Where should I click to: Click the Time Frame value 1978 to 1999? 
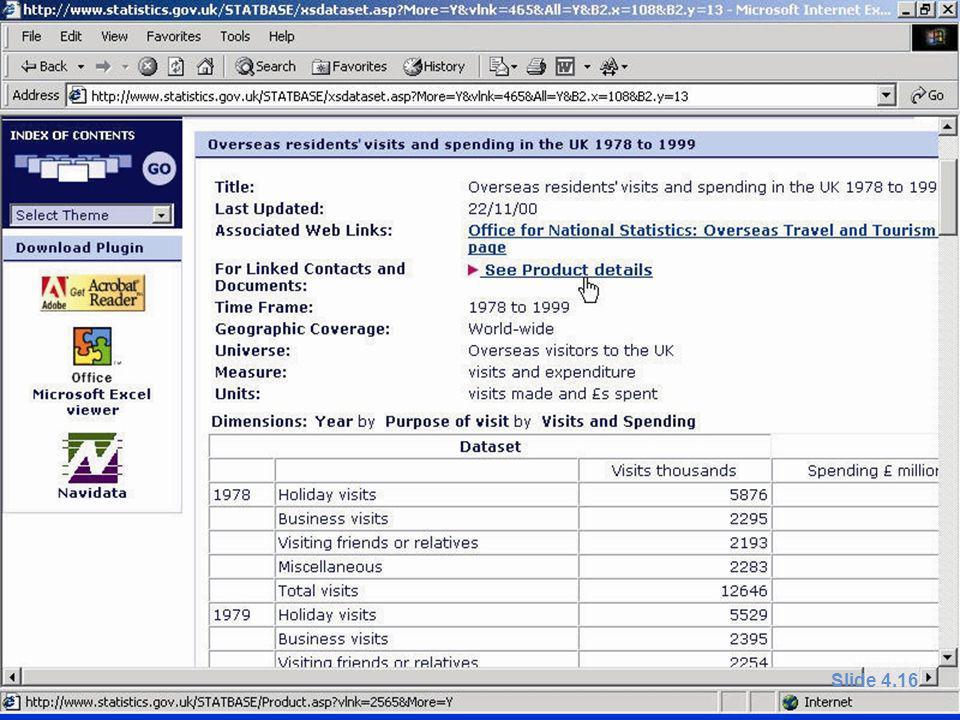(519, 307)
